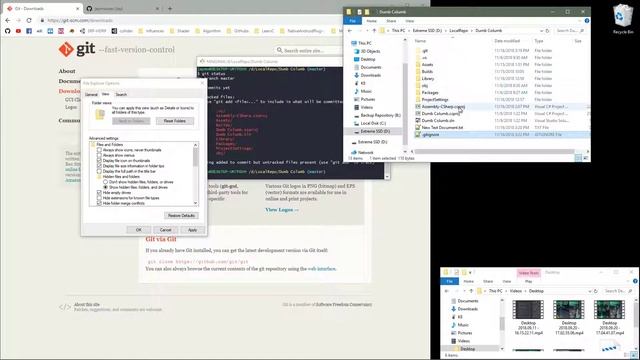Click Advanced settings list vertical scrollbar
Screen dimensions: 640x360
coord(196,174)
